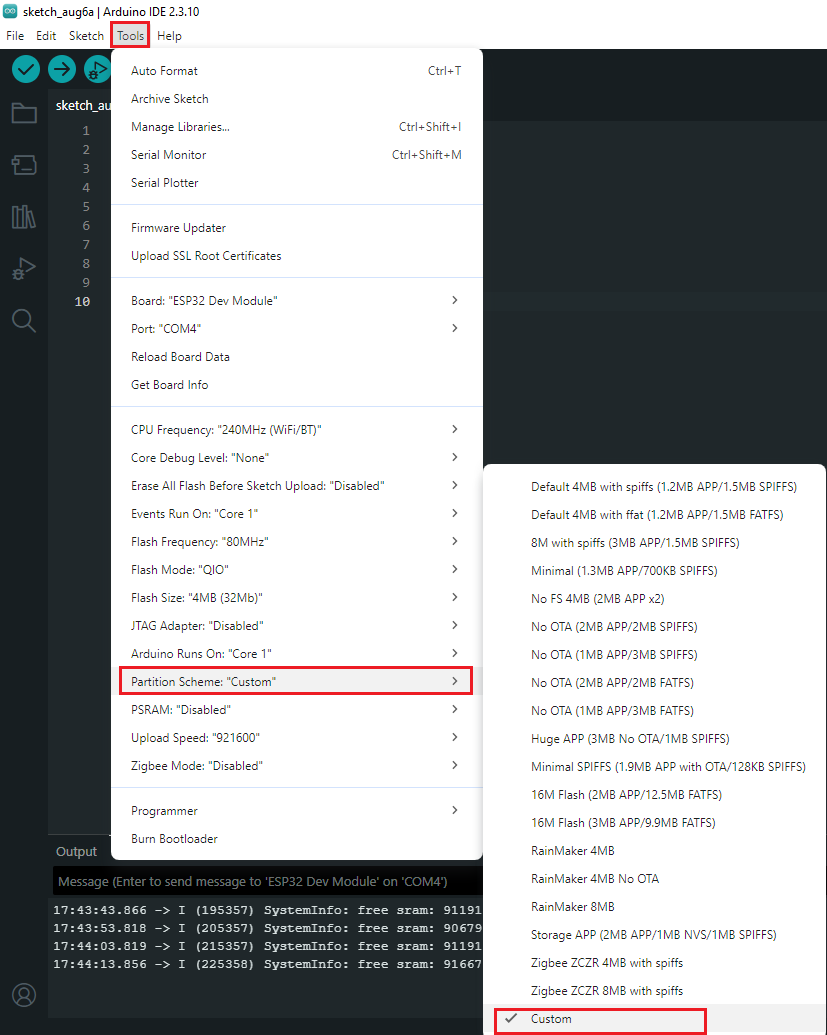Select RainMaker 4MB No OTA
This screenshot has width=827, height=1035.
[x=654, y=879]
